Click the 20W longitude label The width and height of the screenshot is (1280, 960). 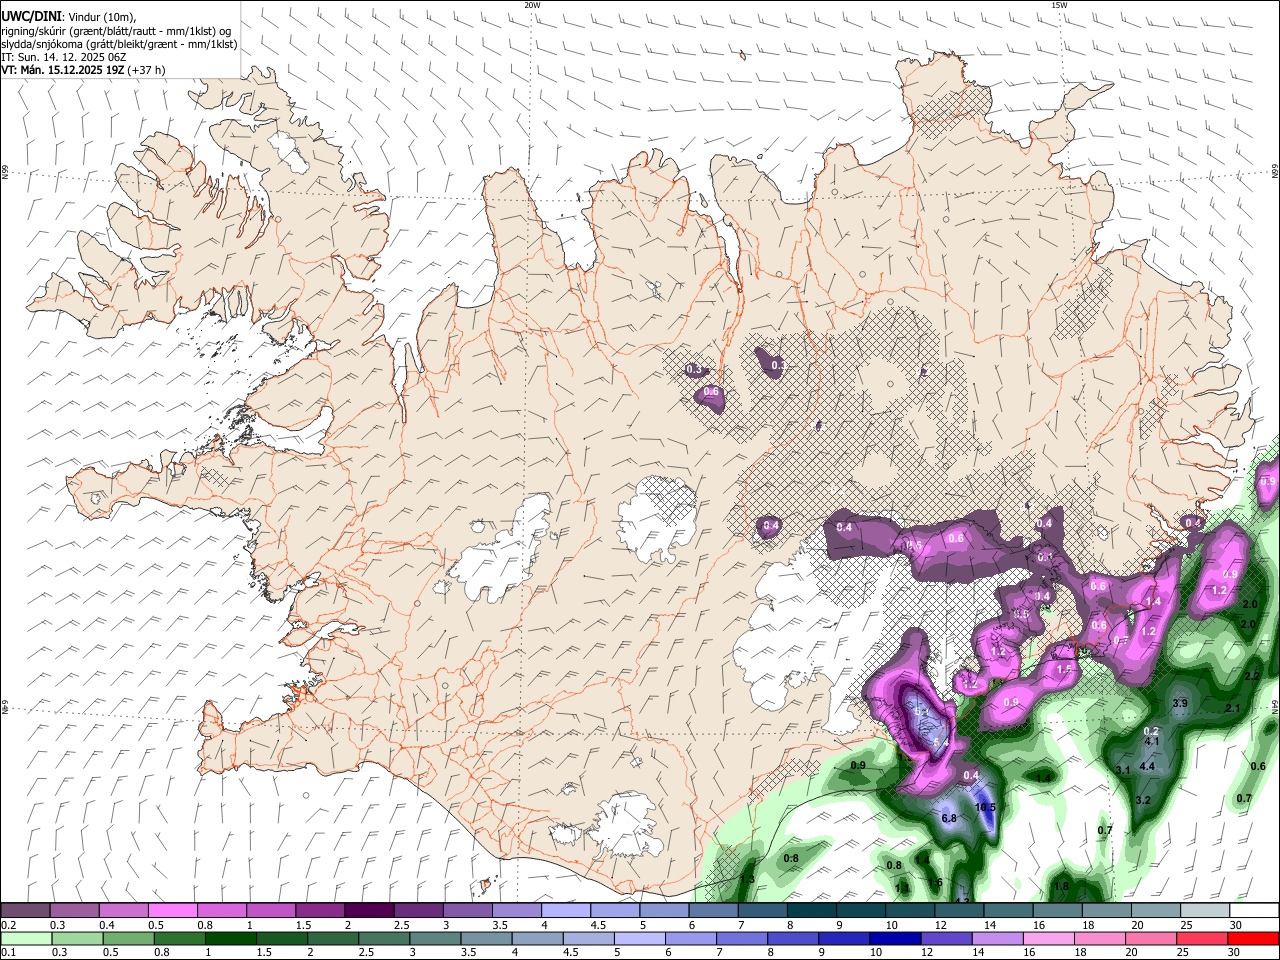(x=532, y=5)
